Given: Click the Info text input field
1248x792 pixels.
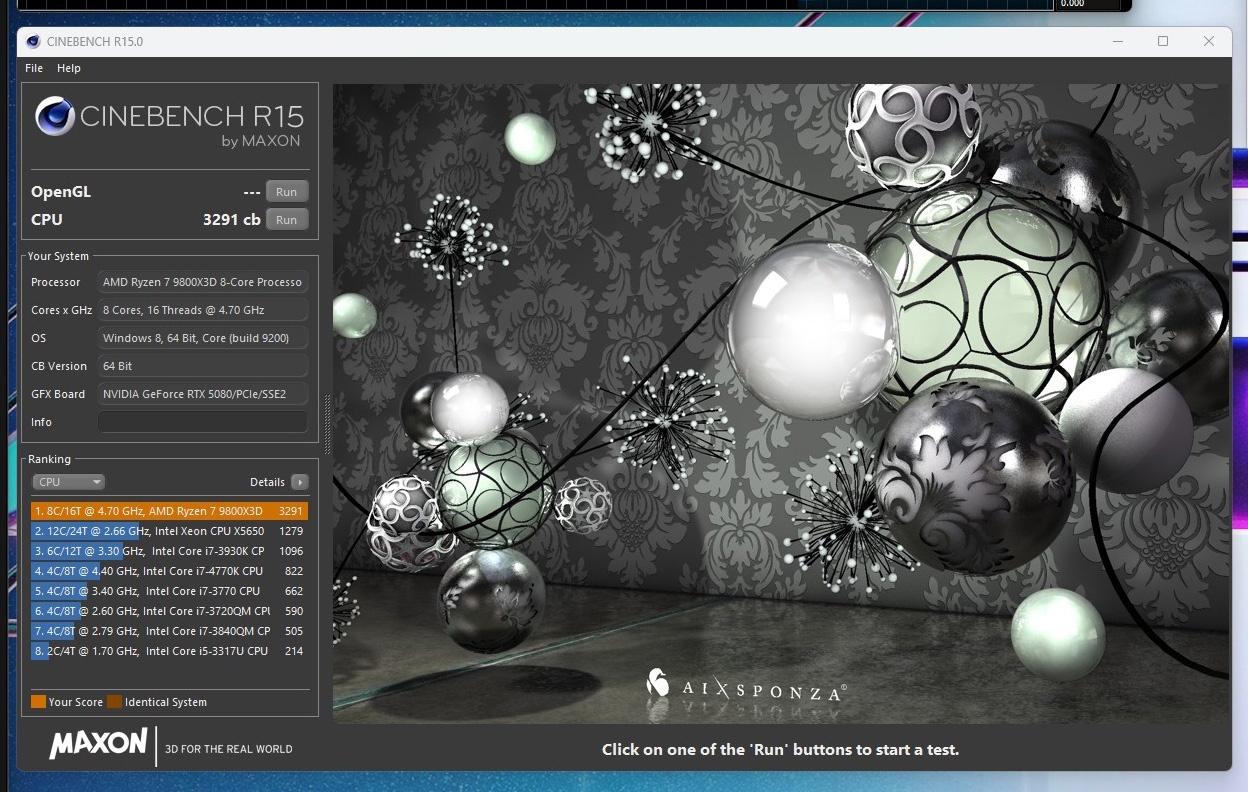Looking at the screenshot, I should (x=203, y=422).
